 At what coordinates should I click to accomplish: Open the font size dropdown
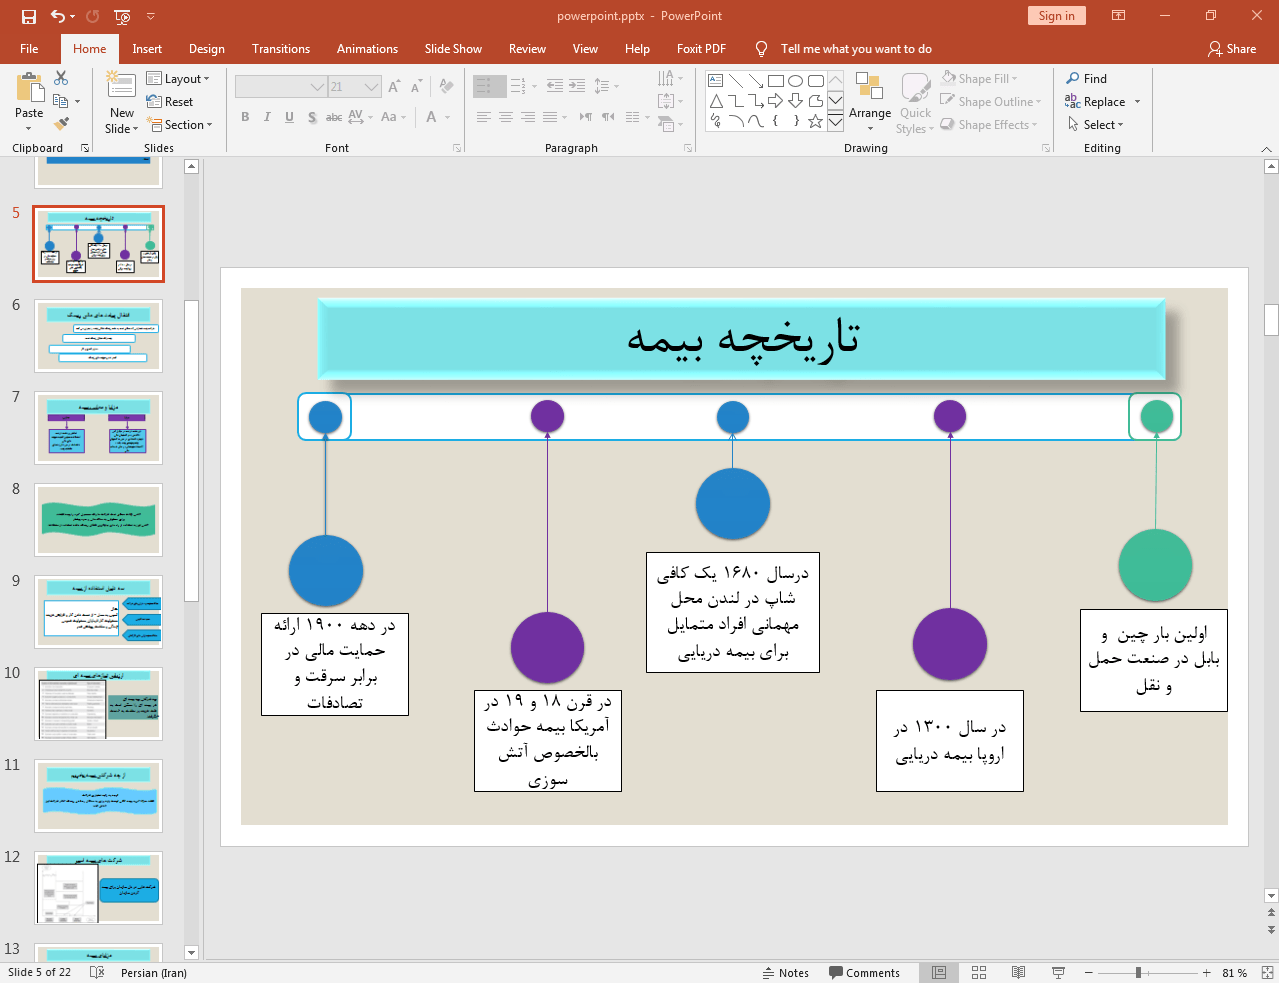372,87
